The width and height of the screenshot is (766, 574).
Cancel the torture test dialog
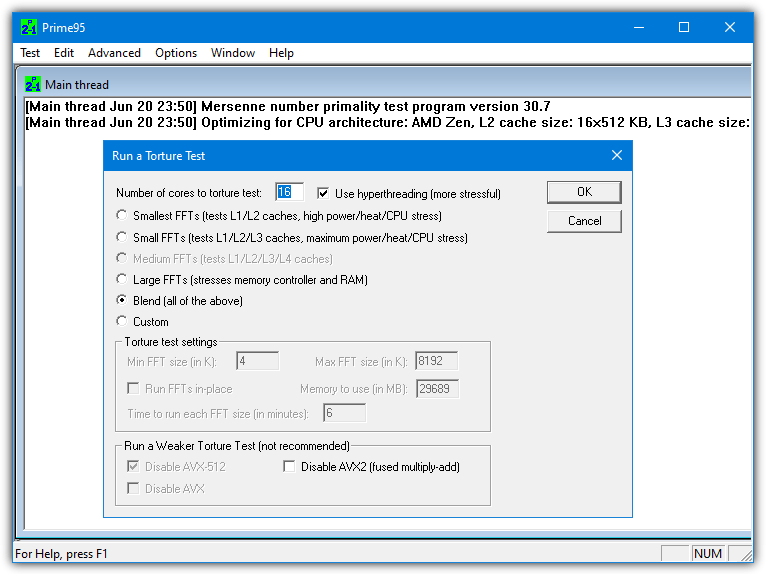(x=584, y=221)
